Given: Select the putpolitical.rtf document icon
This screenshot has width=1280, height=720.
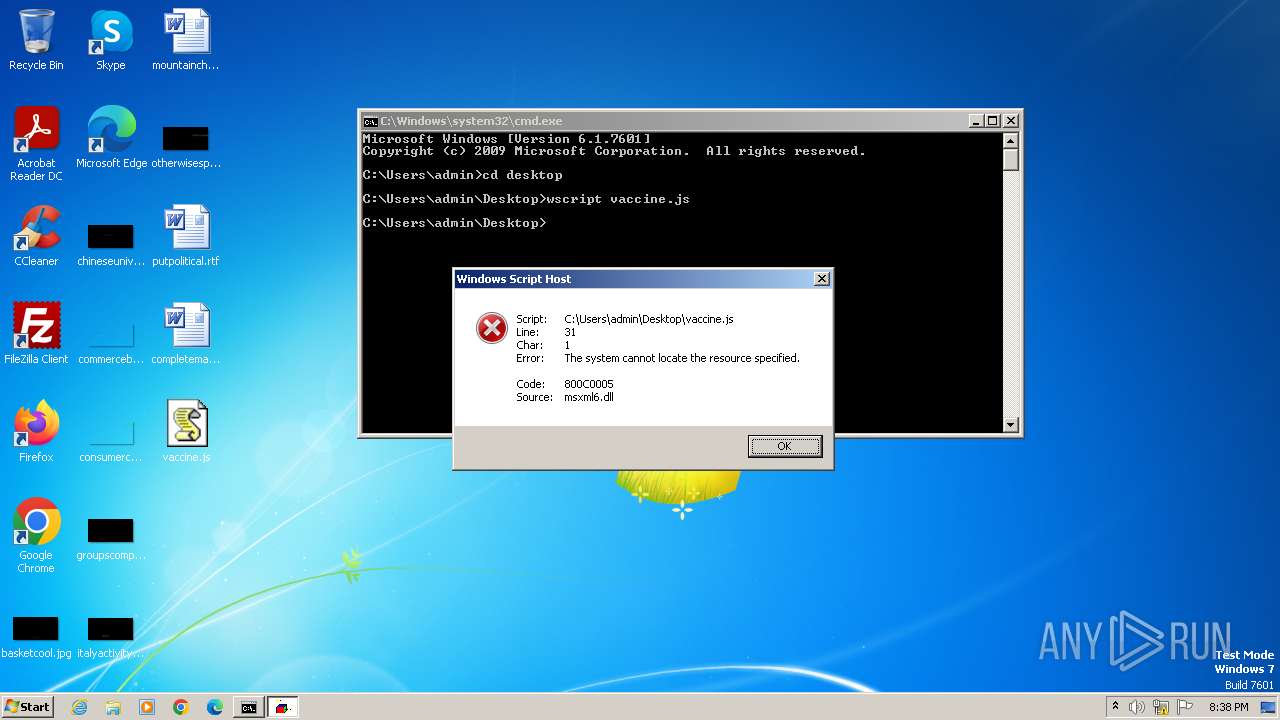Looking at the screenshot, I should pos(186,236).
